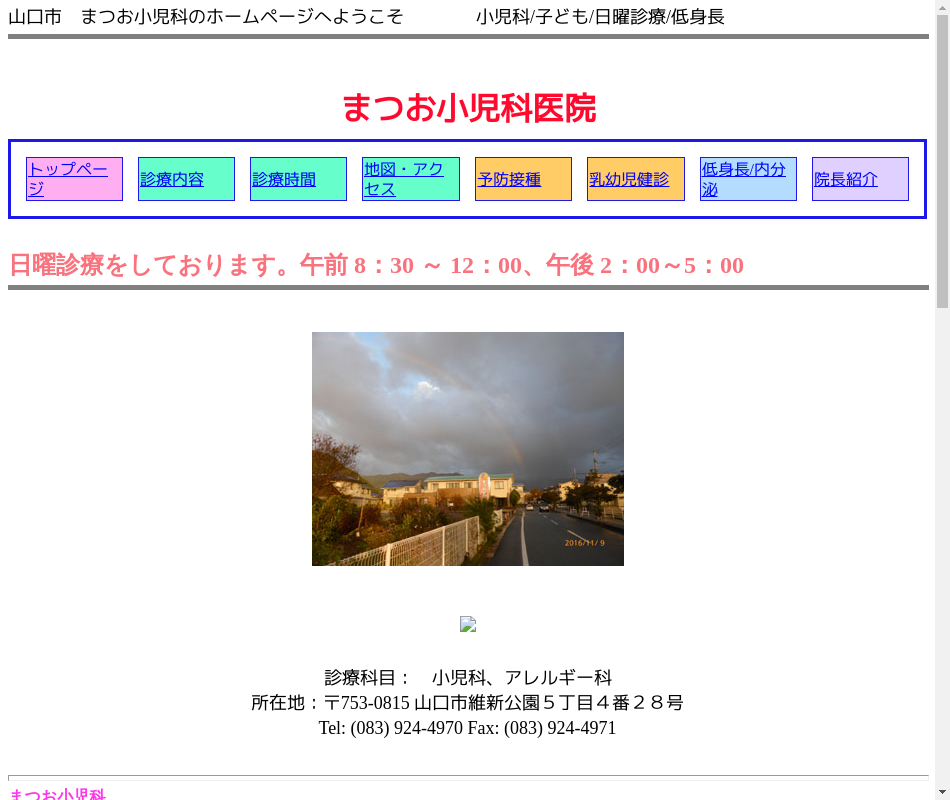
Task: Click the 山口市 welcome text at top
Action: pyautogui.click(x=206, y=17)
